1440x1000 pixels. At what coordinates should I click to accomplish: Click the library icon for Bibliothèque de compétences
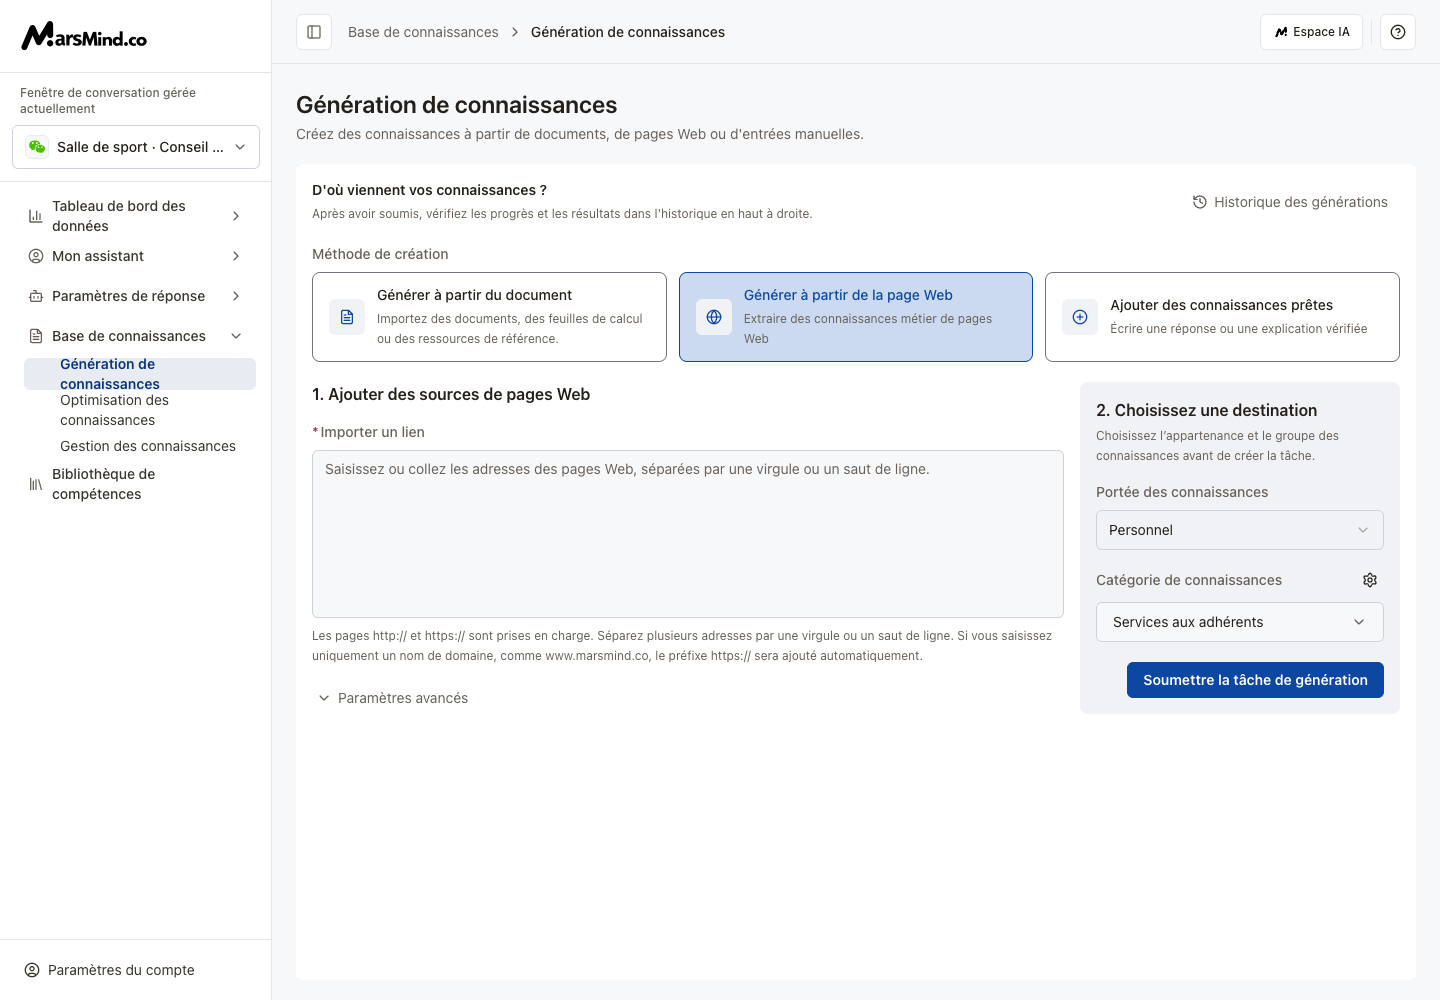click(36, 484)
